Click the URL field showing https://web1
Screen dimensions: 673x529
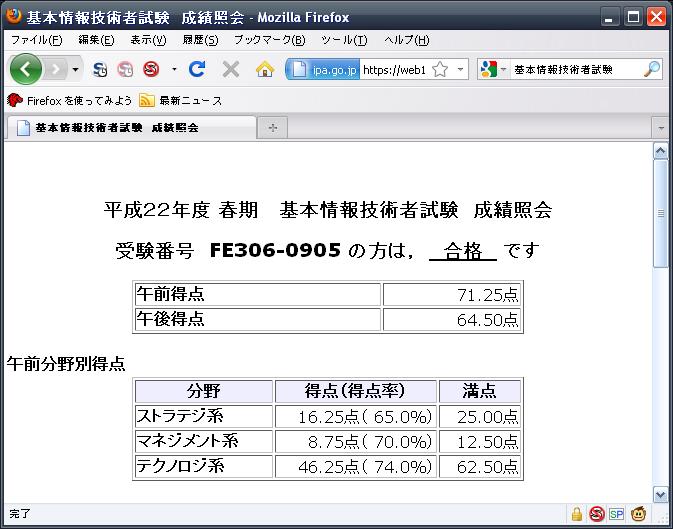click(394, 69)
